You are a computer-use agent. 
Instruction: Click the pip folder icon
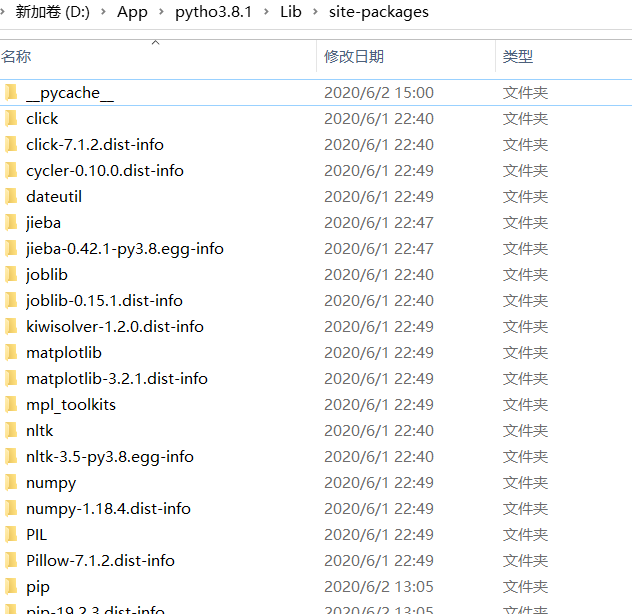point(11,587)
